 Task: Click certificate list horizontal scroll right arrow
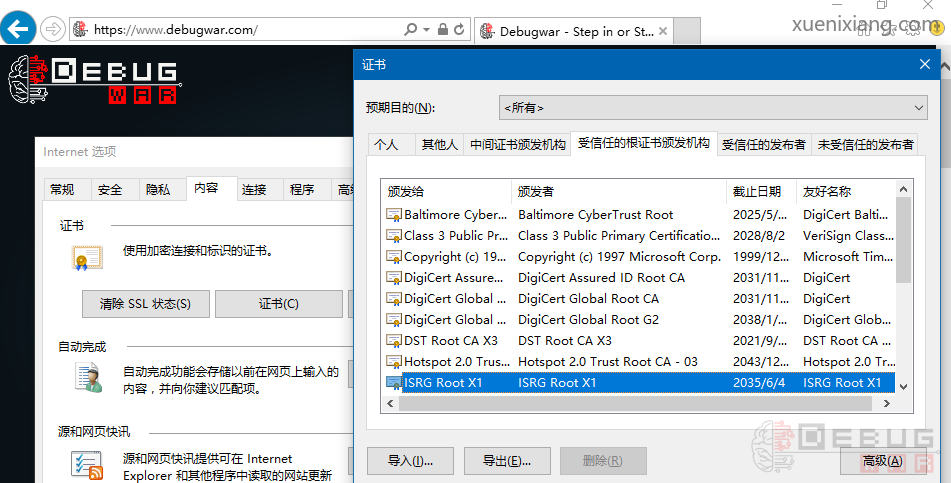(x=887, y=404)
